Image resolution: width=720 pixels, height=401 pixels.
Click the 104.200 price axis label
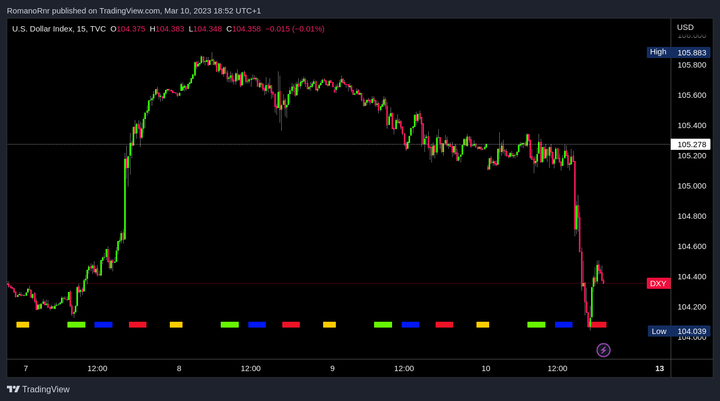[692, 307]
